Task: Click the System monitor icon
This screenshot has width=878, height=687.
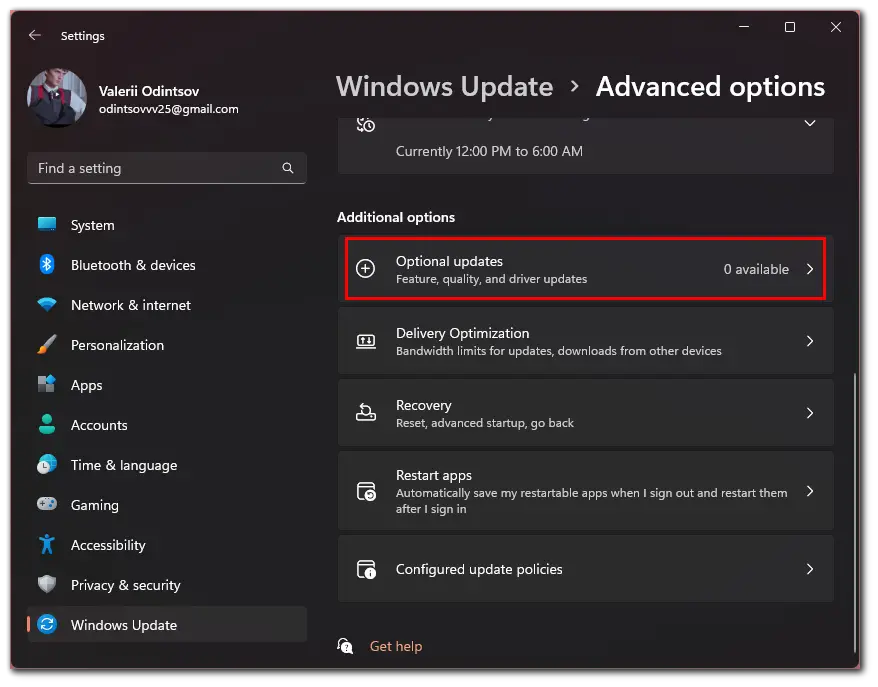Action: tap(47, 225)
